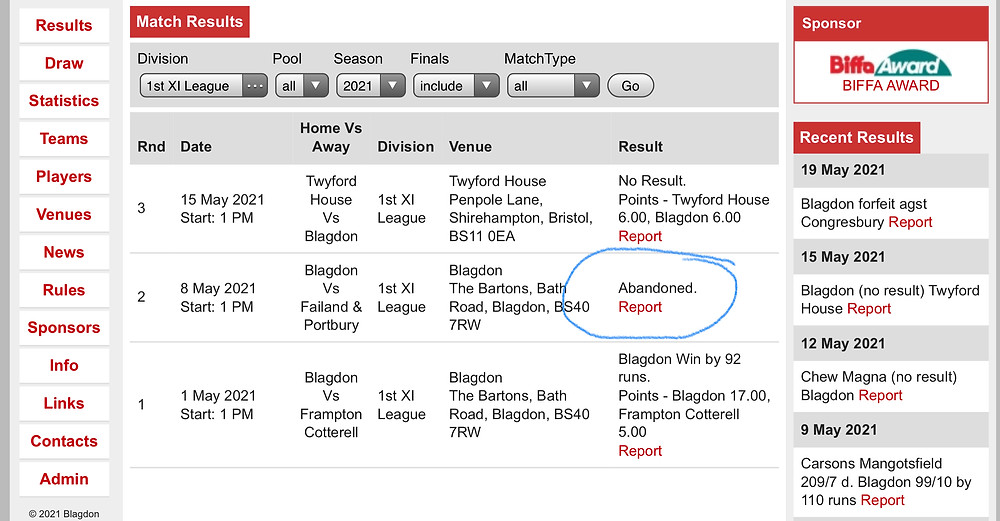Screen dimensions: 1000x521
Task: Open the Teams section
Action: [x=64, y=138]
